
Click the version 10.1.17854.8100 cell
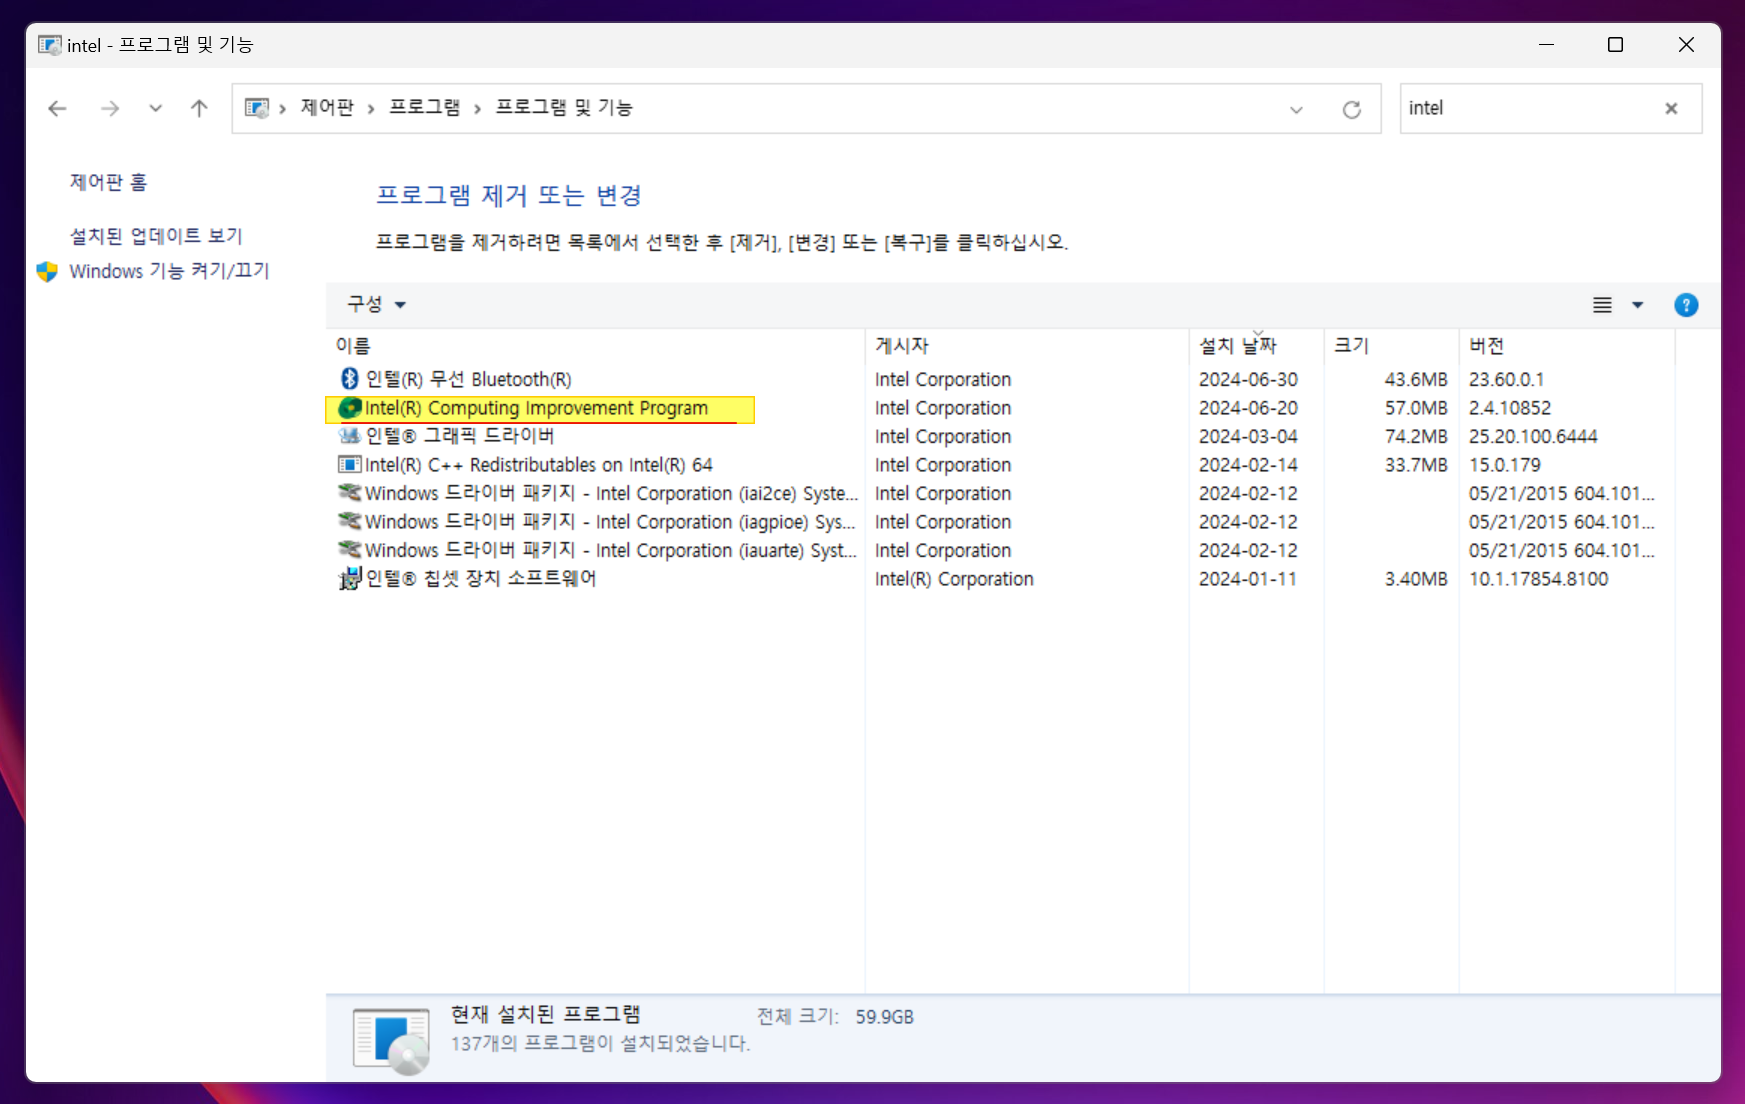point(1538,579)
